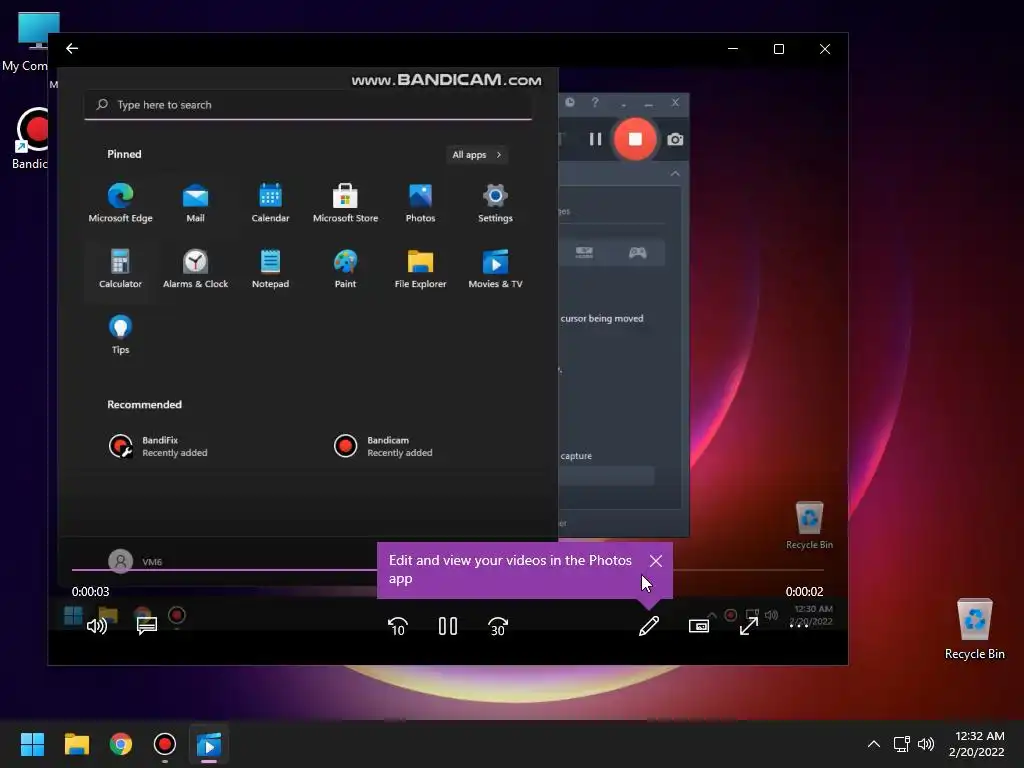Dismiss the Edit and view videos tooltip
The image size is (1024, 768).
(x=656, y=561)
